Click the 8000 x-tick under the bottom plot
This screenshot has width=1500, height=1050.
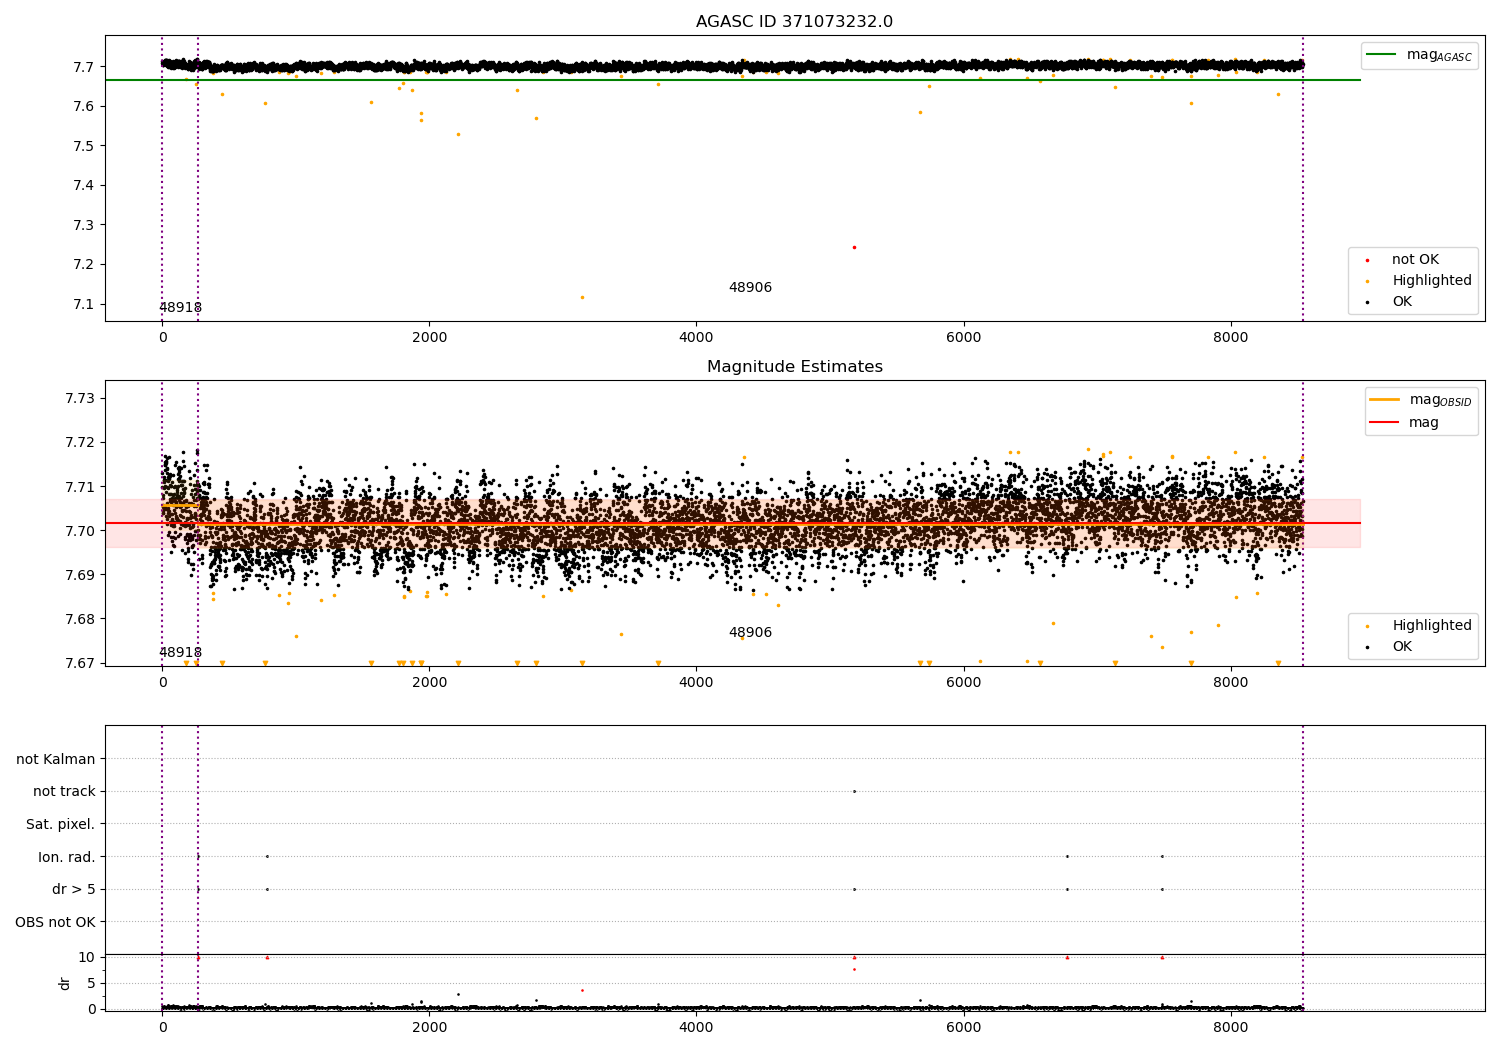1230,1028
